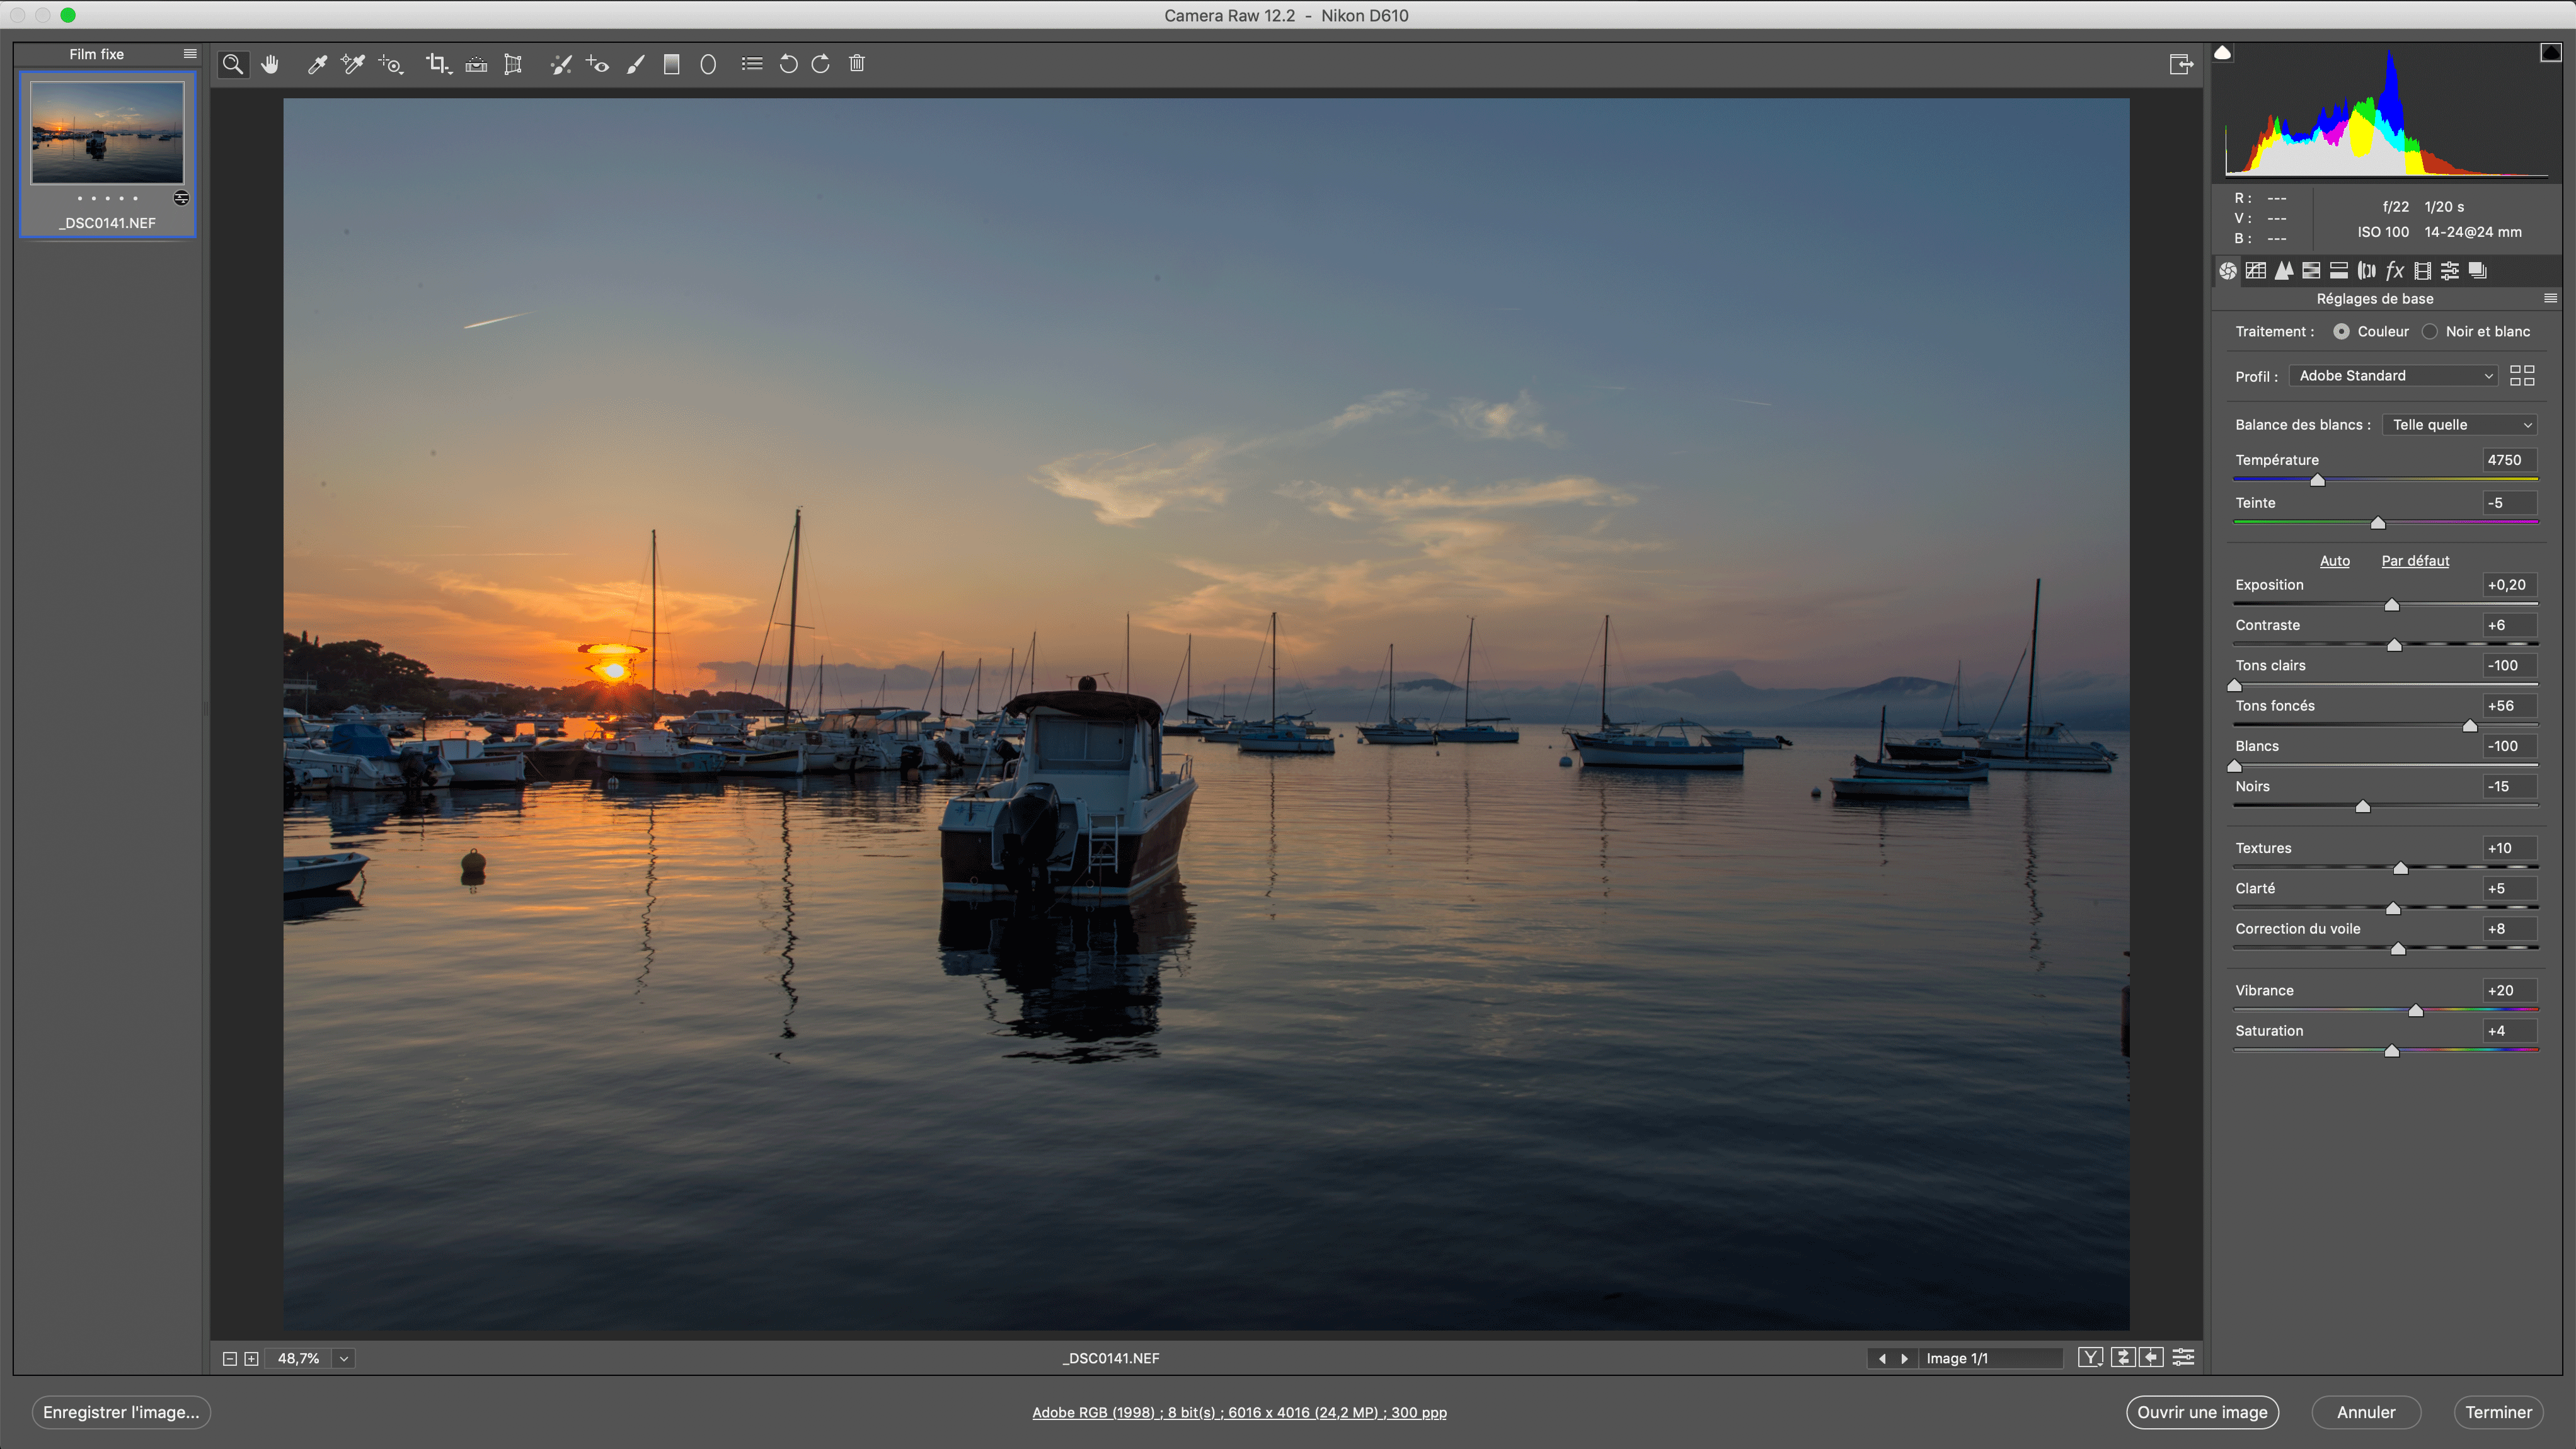
Task: Open the Split Toning panel tab
Action: (2339, 270)
